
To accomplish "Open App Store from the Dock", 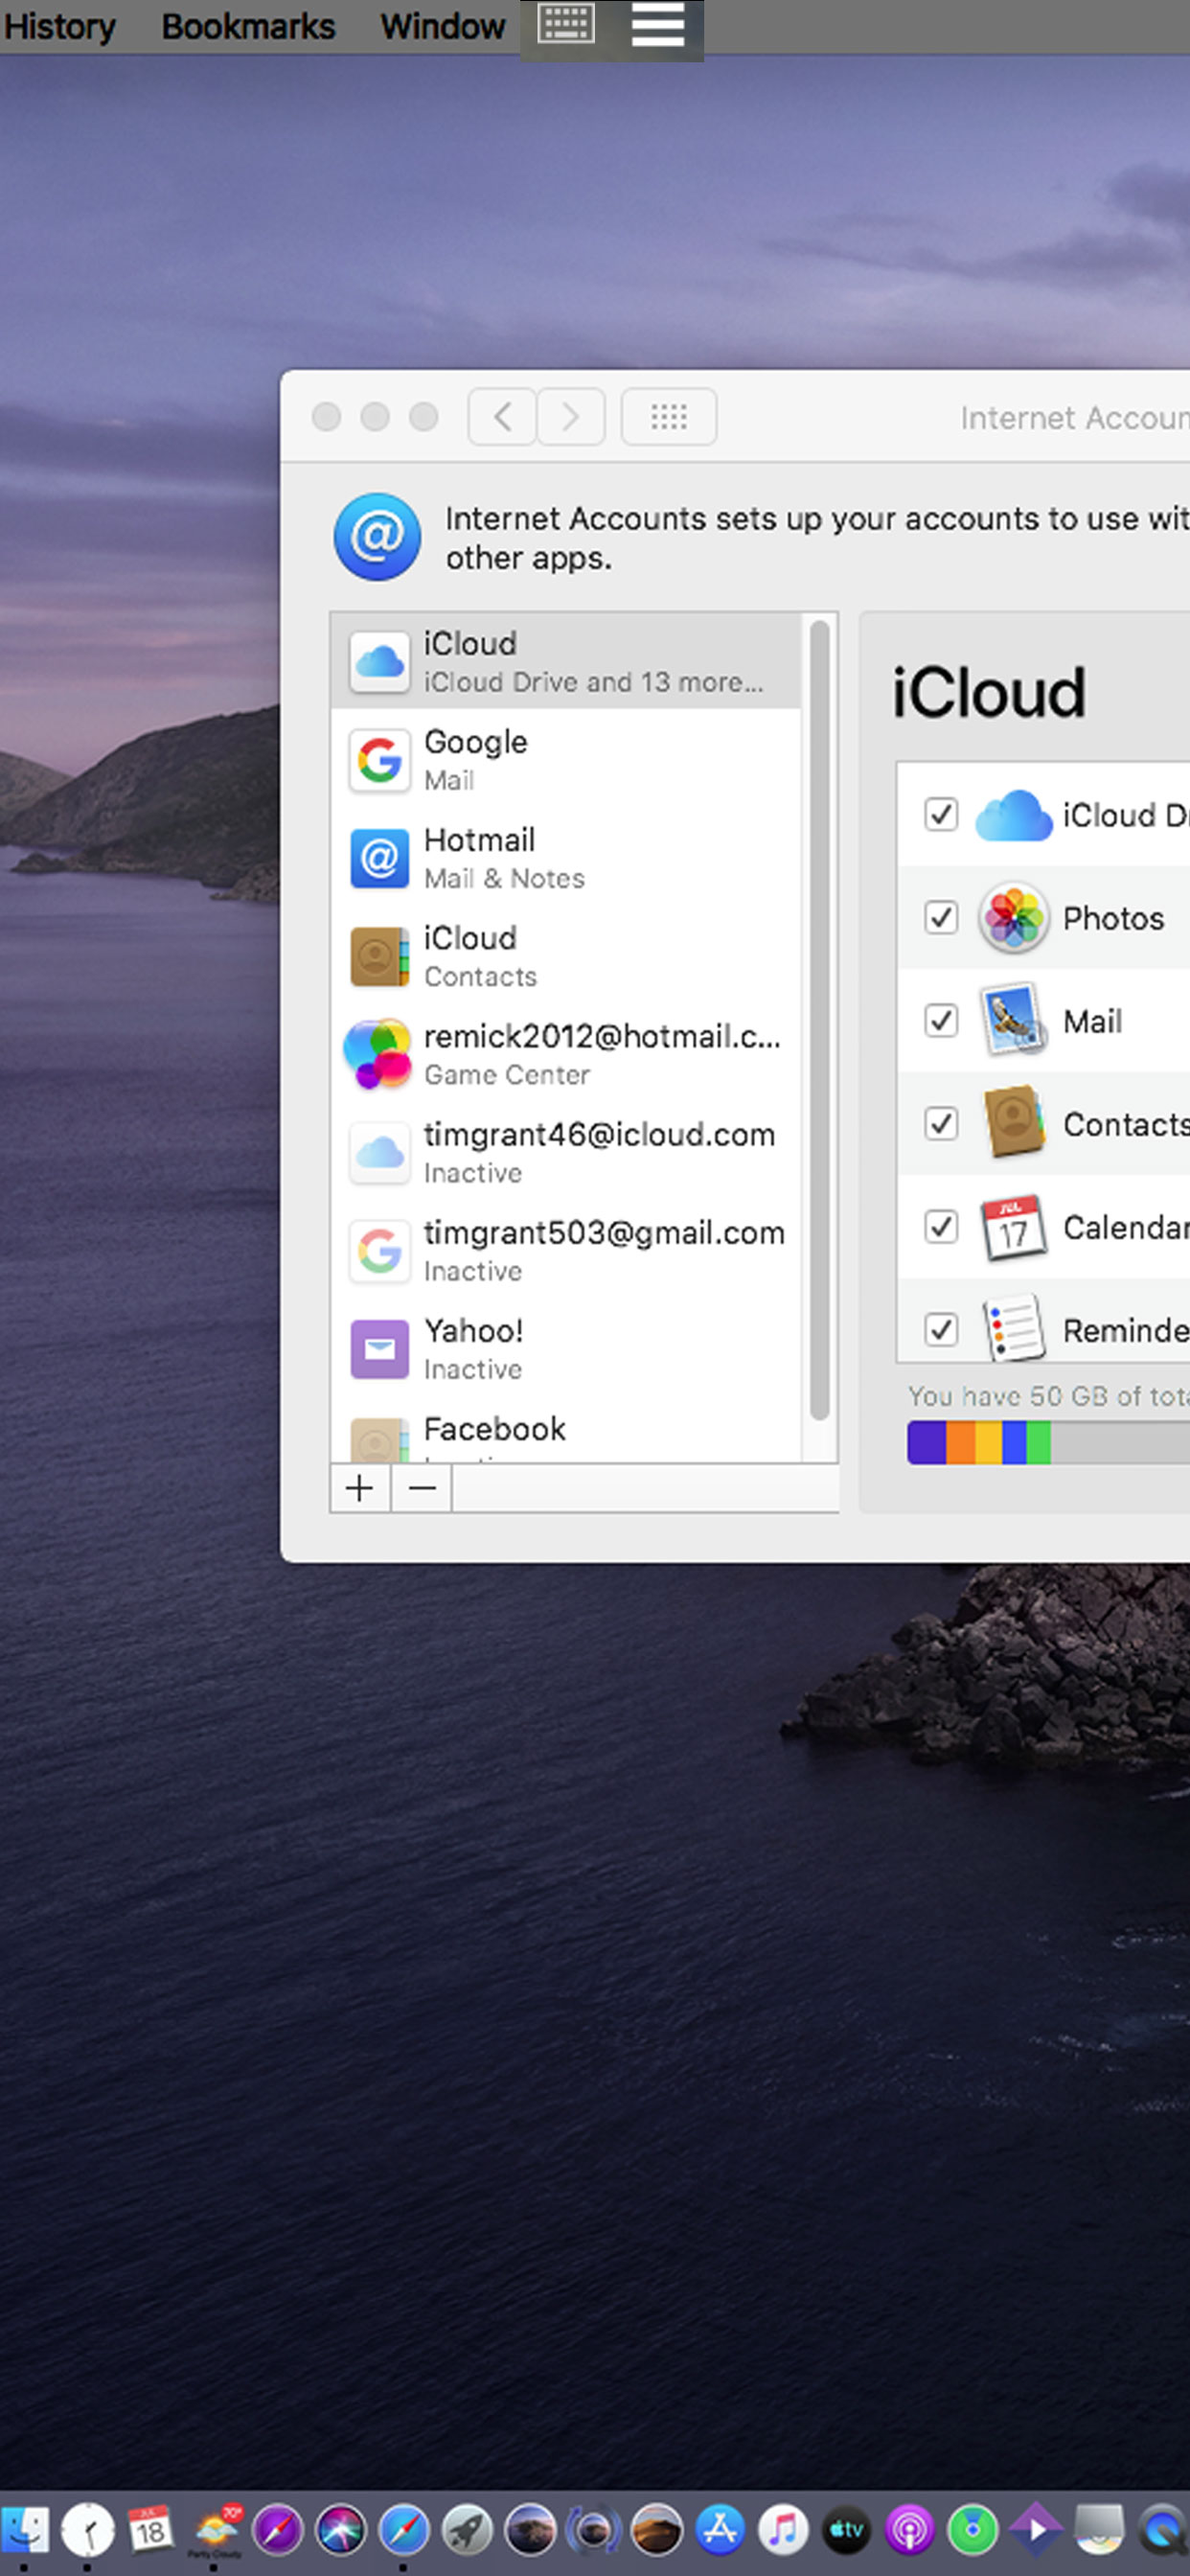I will click(x=720, y=2531).
